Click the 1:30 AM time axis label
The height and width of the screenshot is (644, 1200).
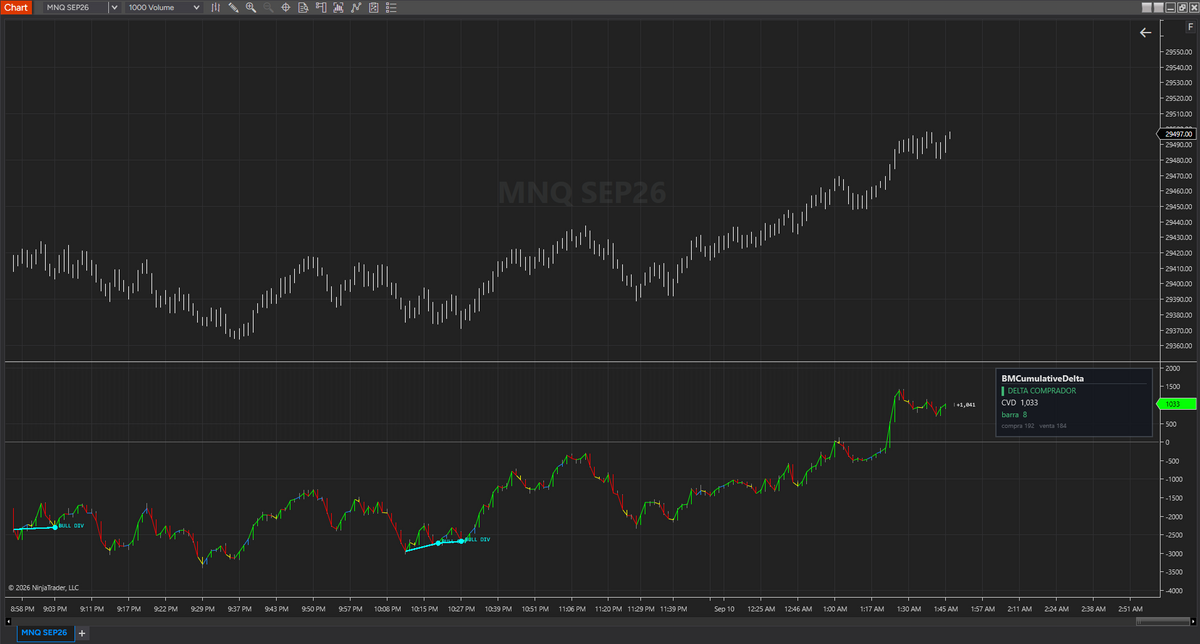(x=908, y=608)
